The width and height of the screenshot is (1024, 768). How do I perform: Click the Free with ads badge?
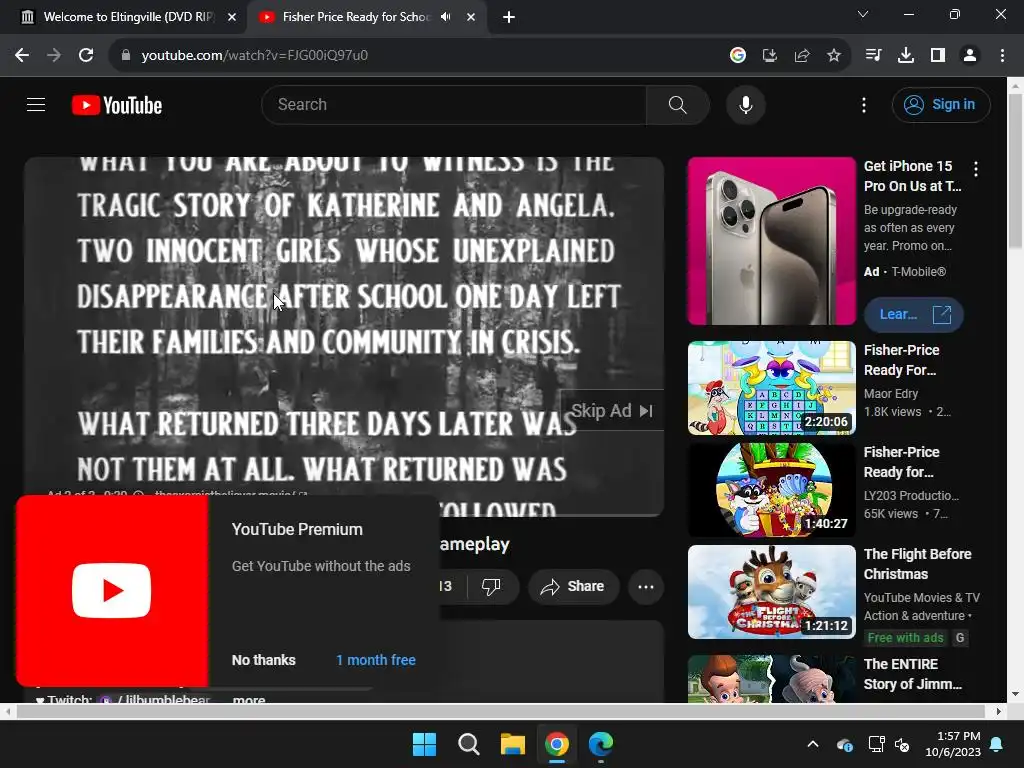(x=905, y=638)
